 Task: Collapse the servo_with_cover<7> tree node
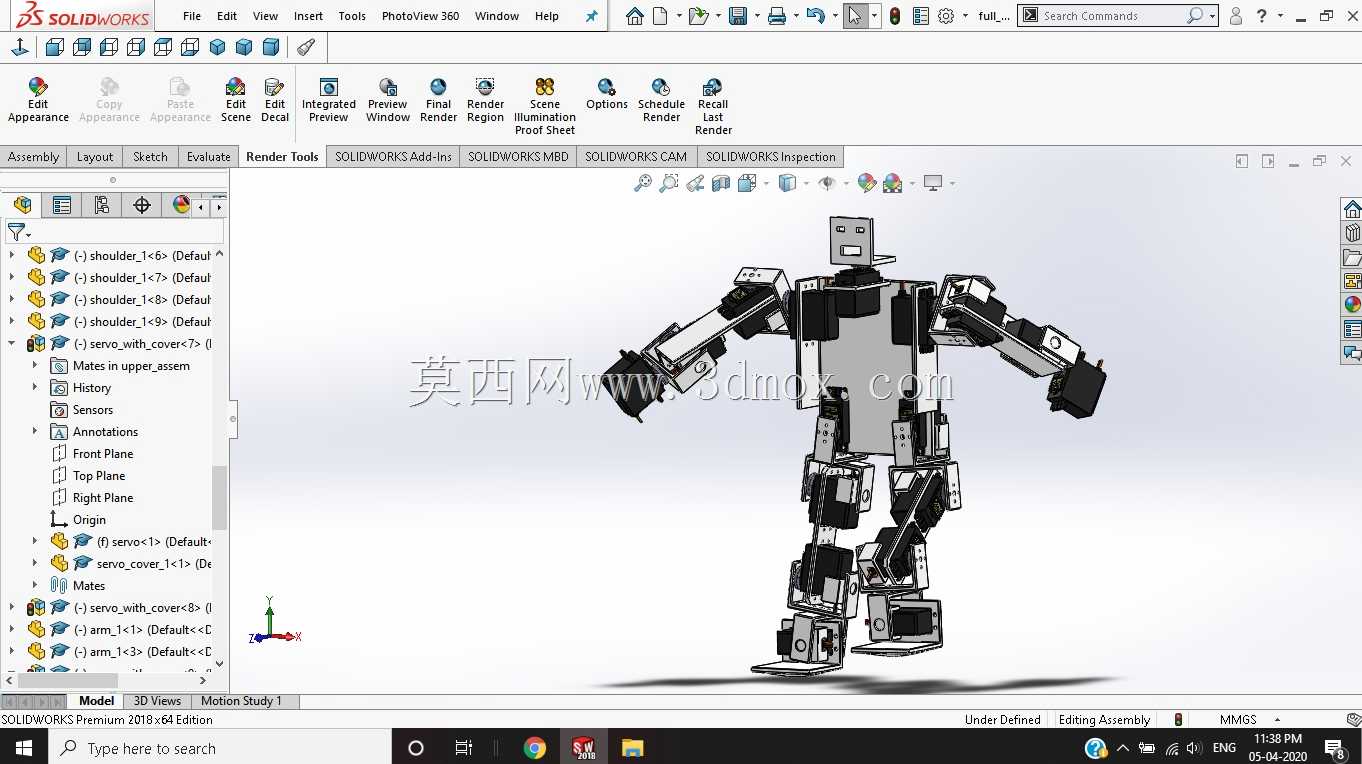[12, 343]
